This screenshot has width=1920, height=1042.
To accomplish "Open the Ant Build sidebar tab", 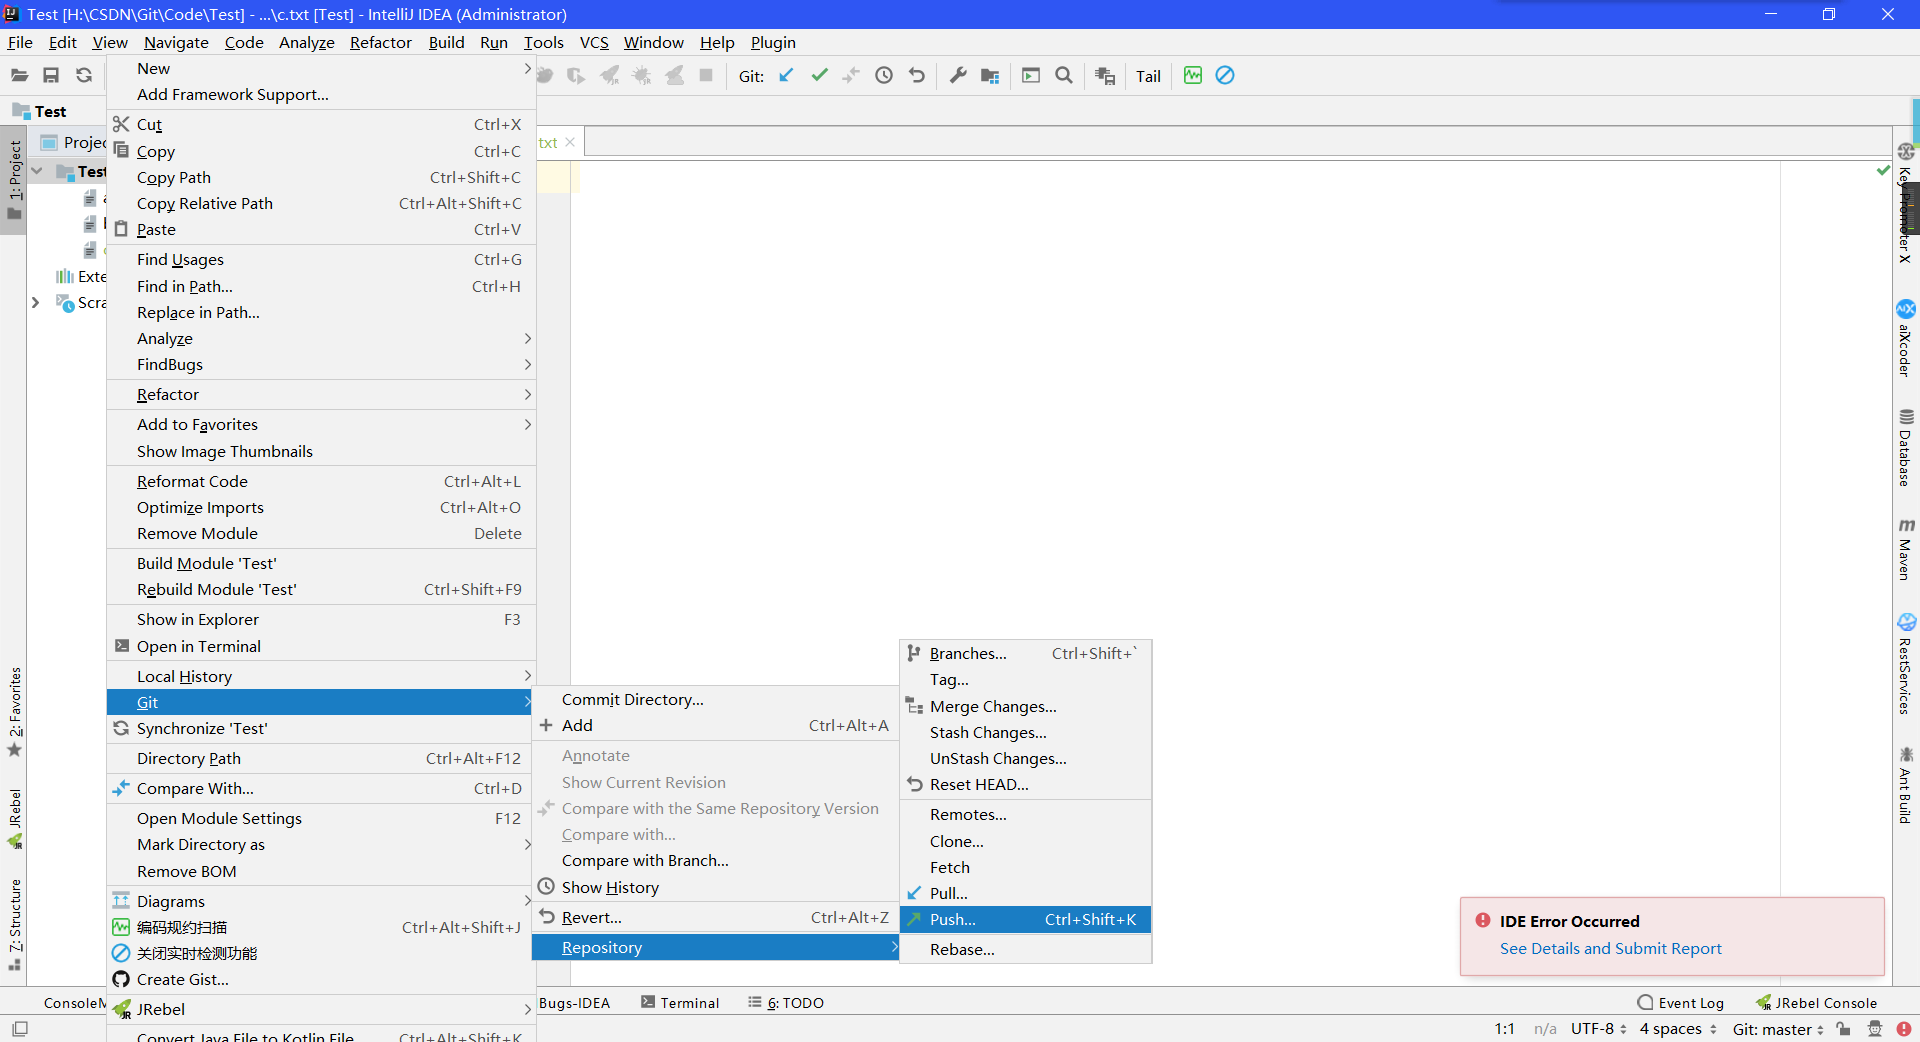I will click(1906, 785).
